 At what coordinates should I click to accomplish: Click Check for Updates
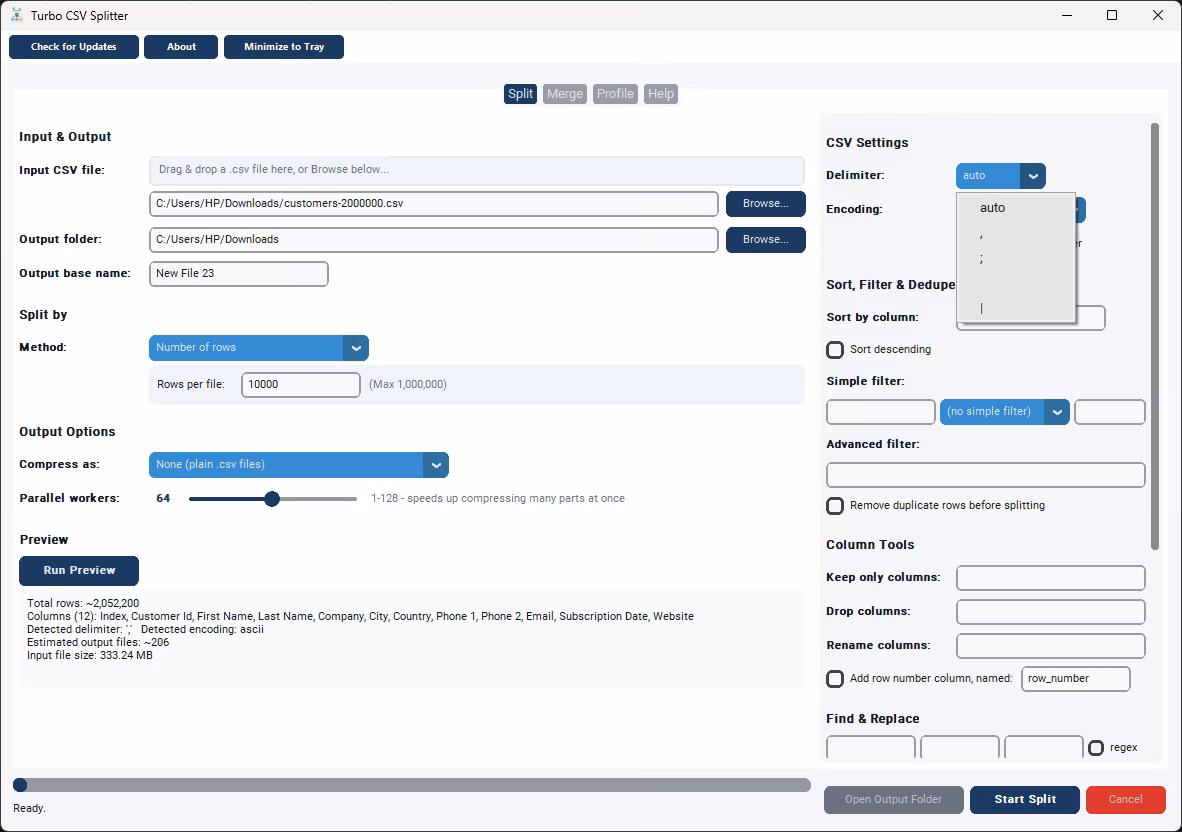(x=74, y=47)
